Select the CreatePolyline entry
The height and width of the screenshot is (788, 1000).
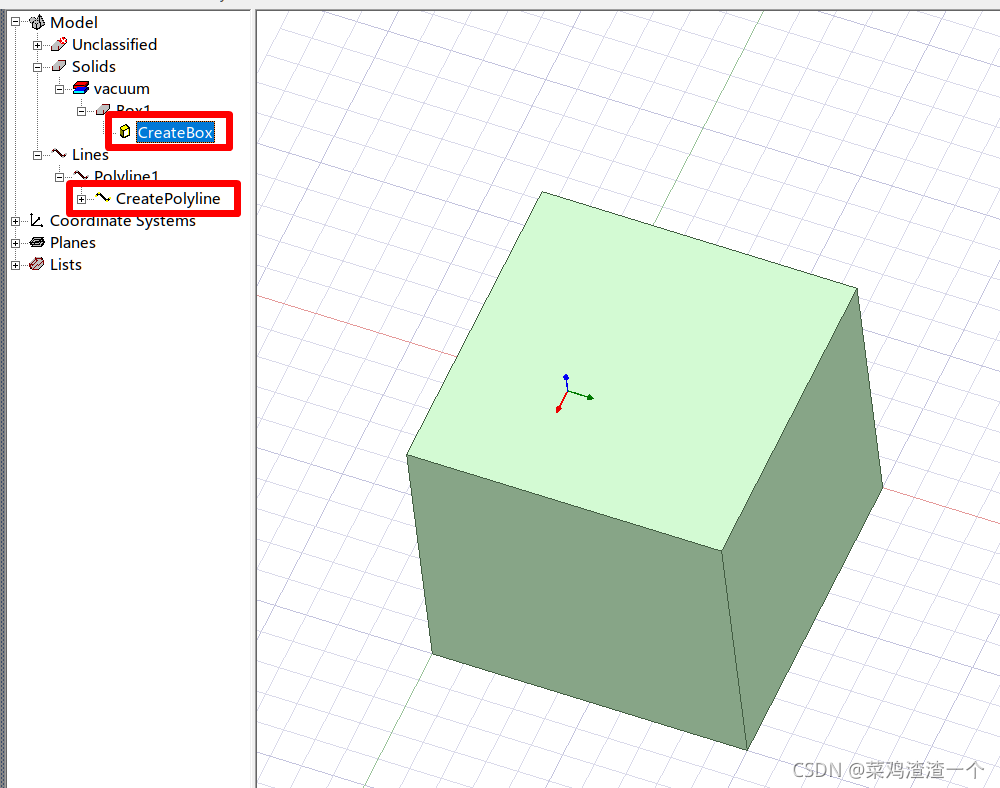168,198
